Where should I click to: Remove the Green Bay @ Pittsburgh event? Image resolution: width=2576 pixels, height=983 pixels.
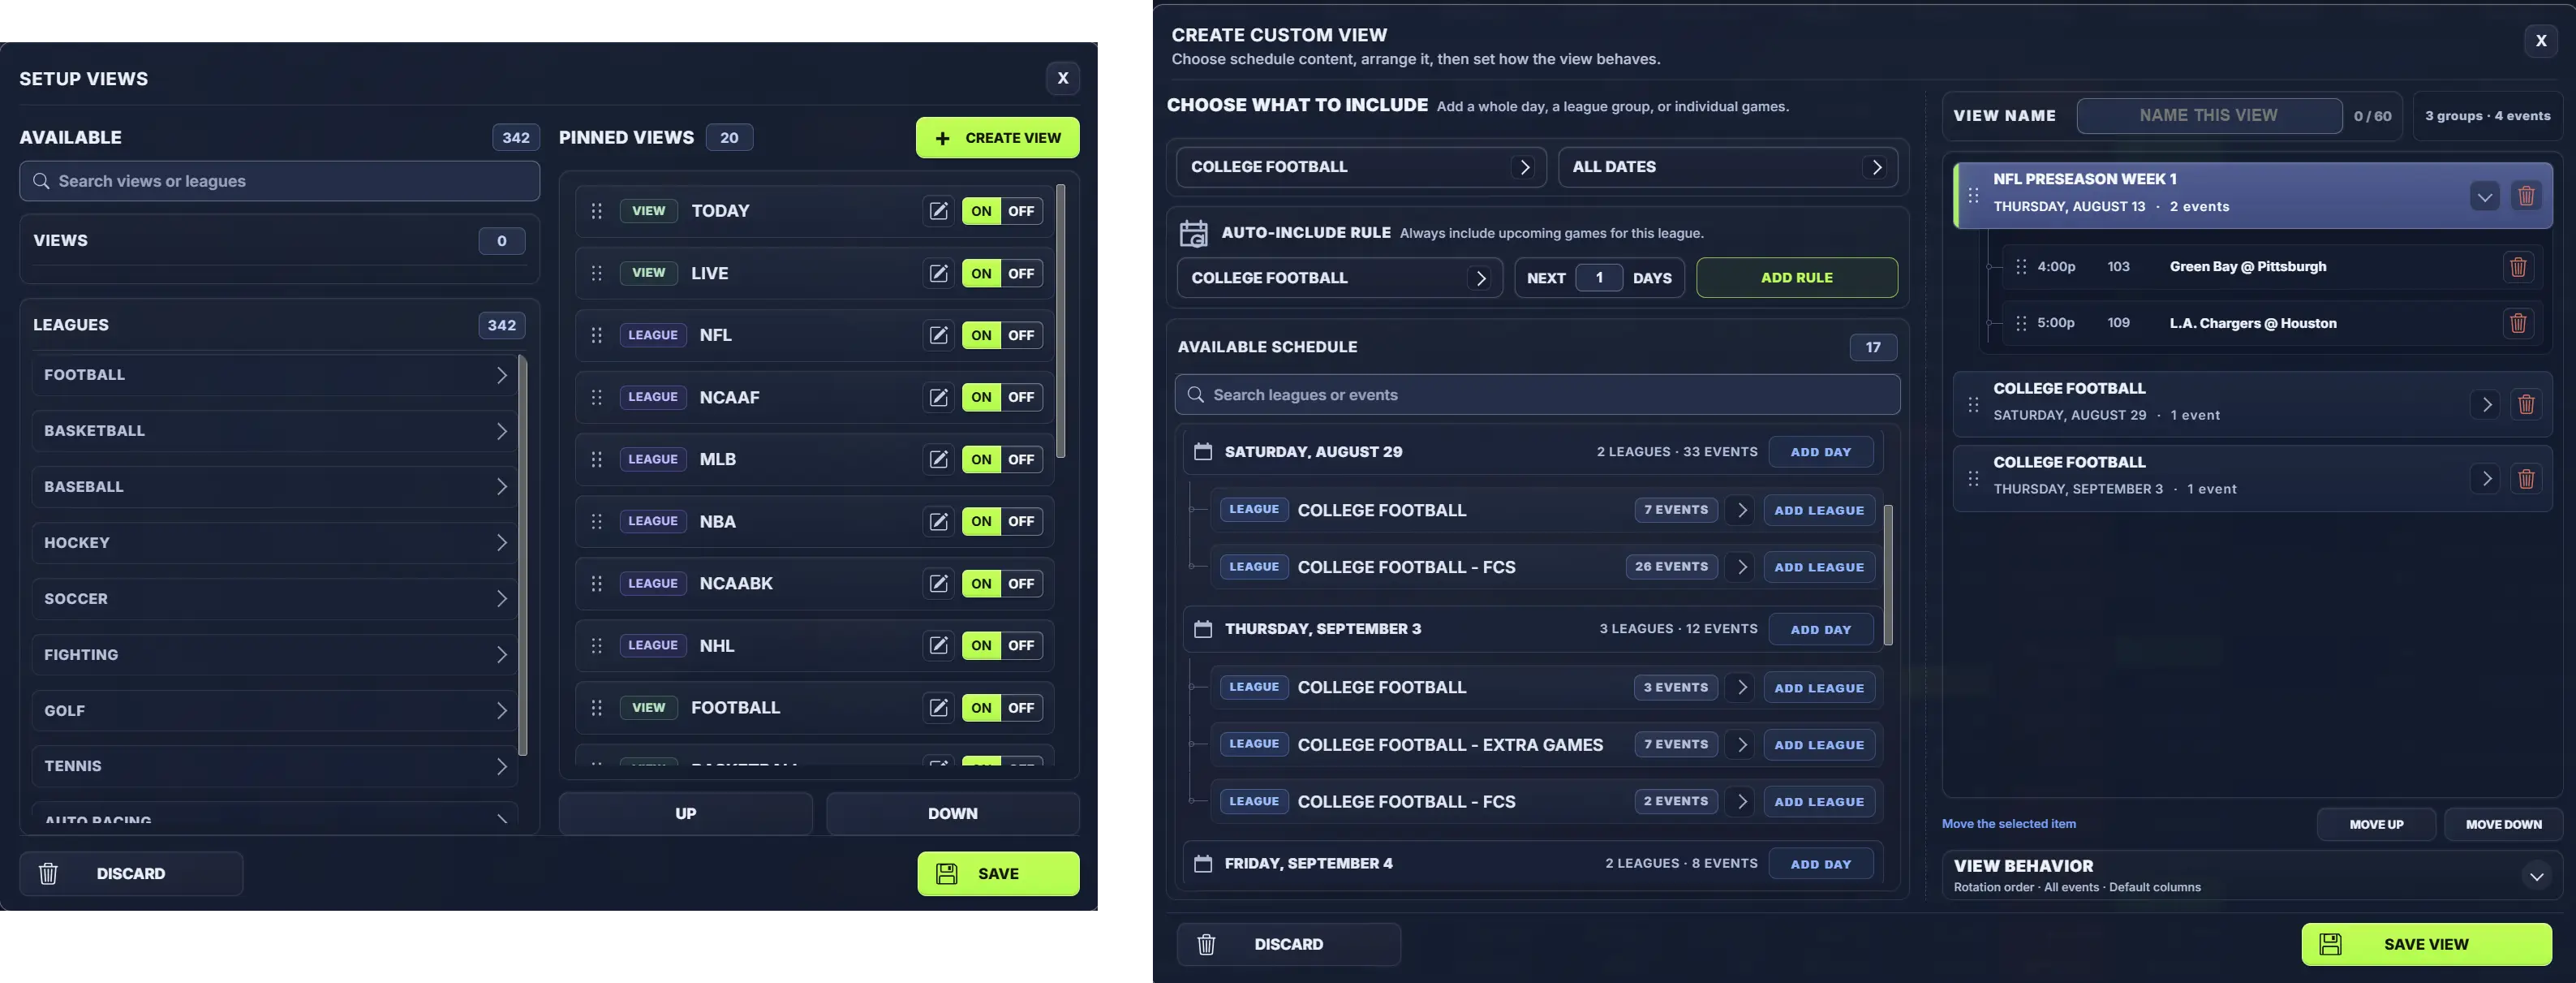pos(2518,267)
